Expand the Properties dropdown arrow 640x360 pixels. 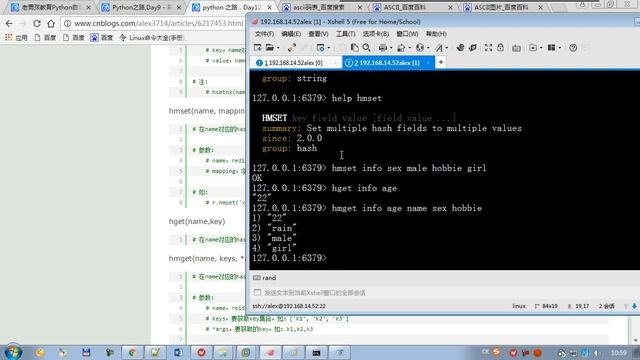point(328,48)
